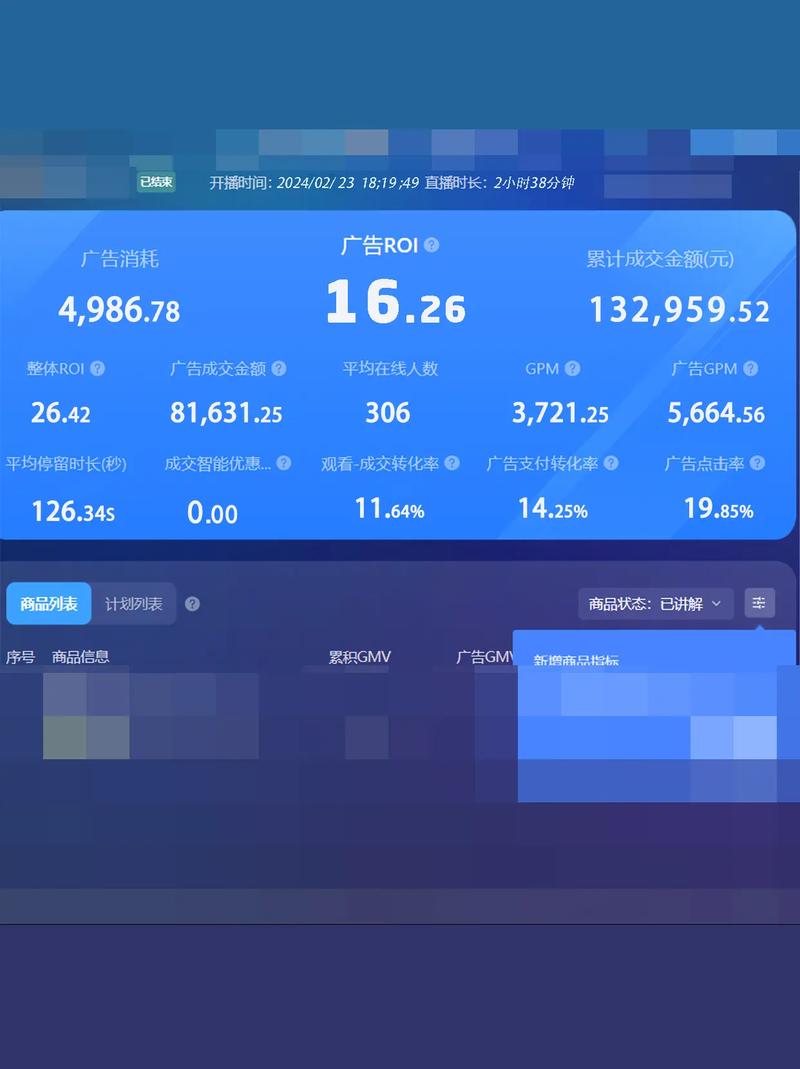Click the 累计成交金额(元) label
This screenshot has width=800, height=1069.
[x=660, y=259]
